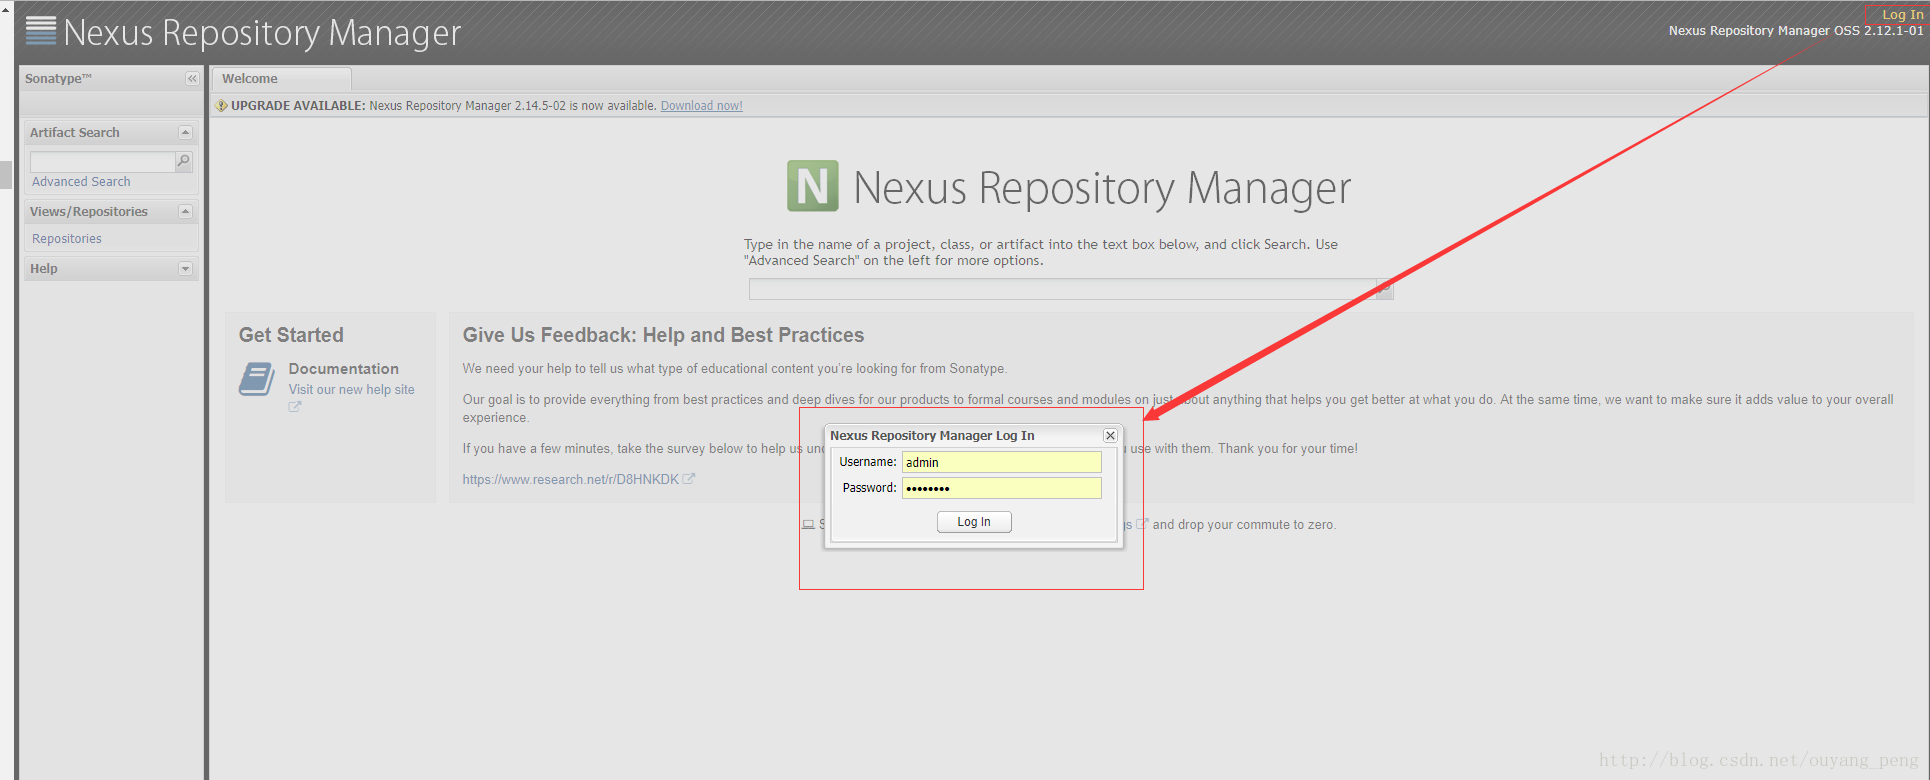Click the artifact search magnifier icon
1930x780 pixels.
point(183,161)
